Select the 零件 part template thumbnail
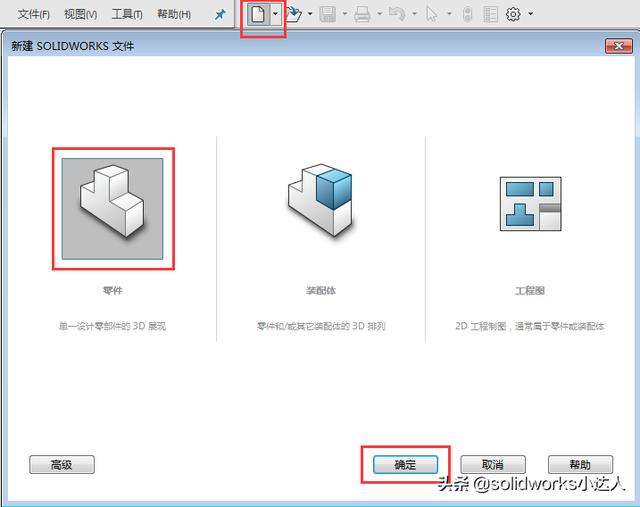This screenshot has width=640, height=507. tap(112, 209)
